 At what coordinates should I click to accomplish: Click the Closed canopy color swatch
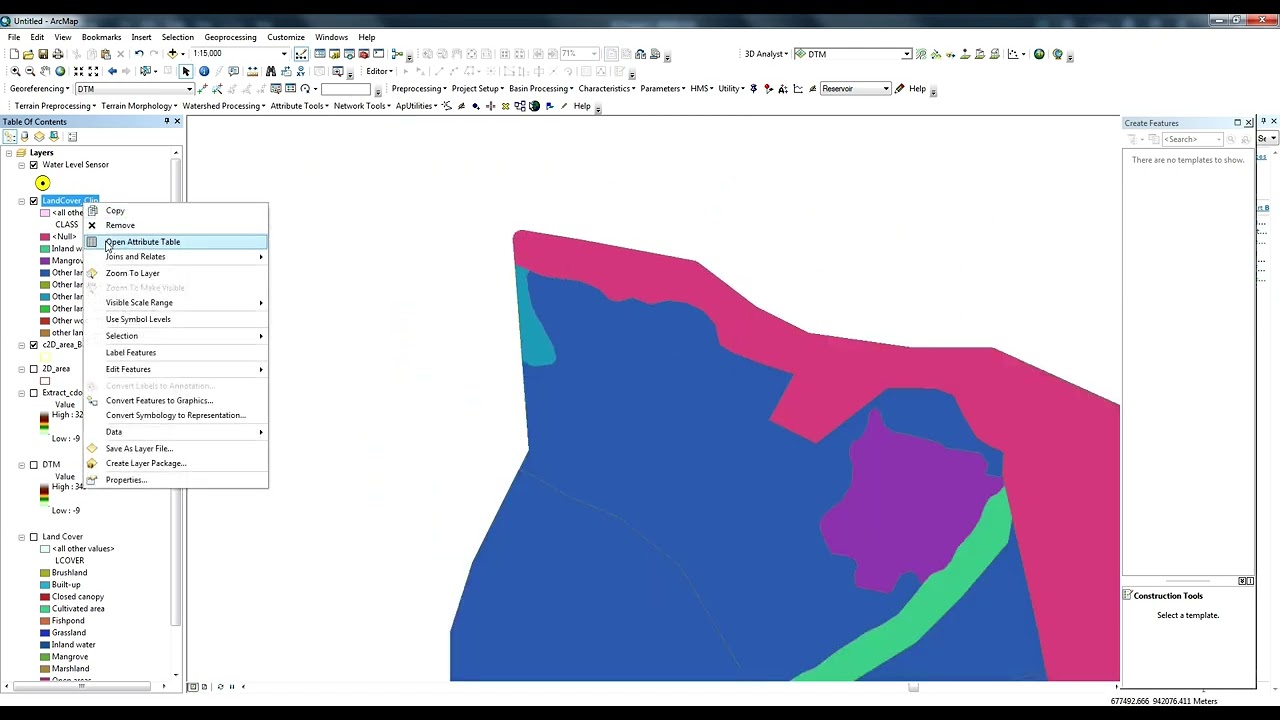(45, 597)
